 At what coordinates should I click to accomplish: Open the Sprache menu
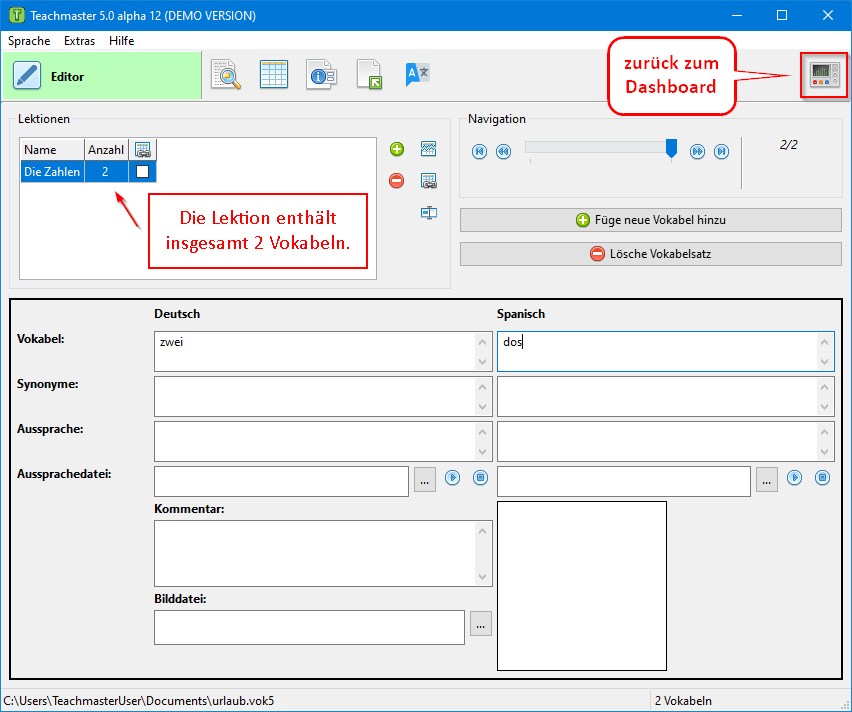tap(29, 41)
